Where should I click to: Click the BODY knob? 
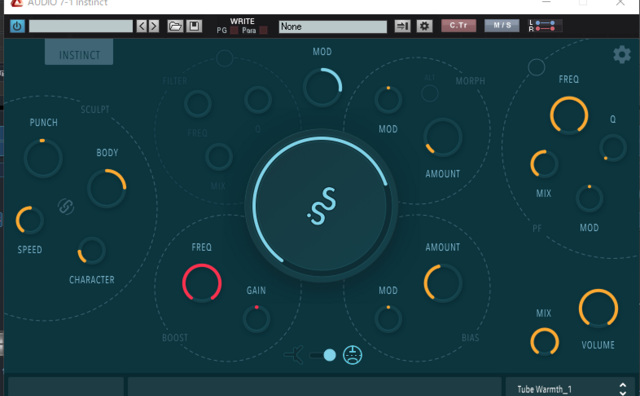tap(107, 188)
